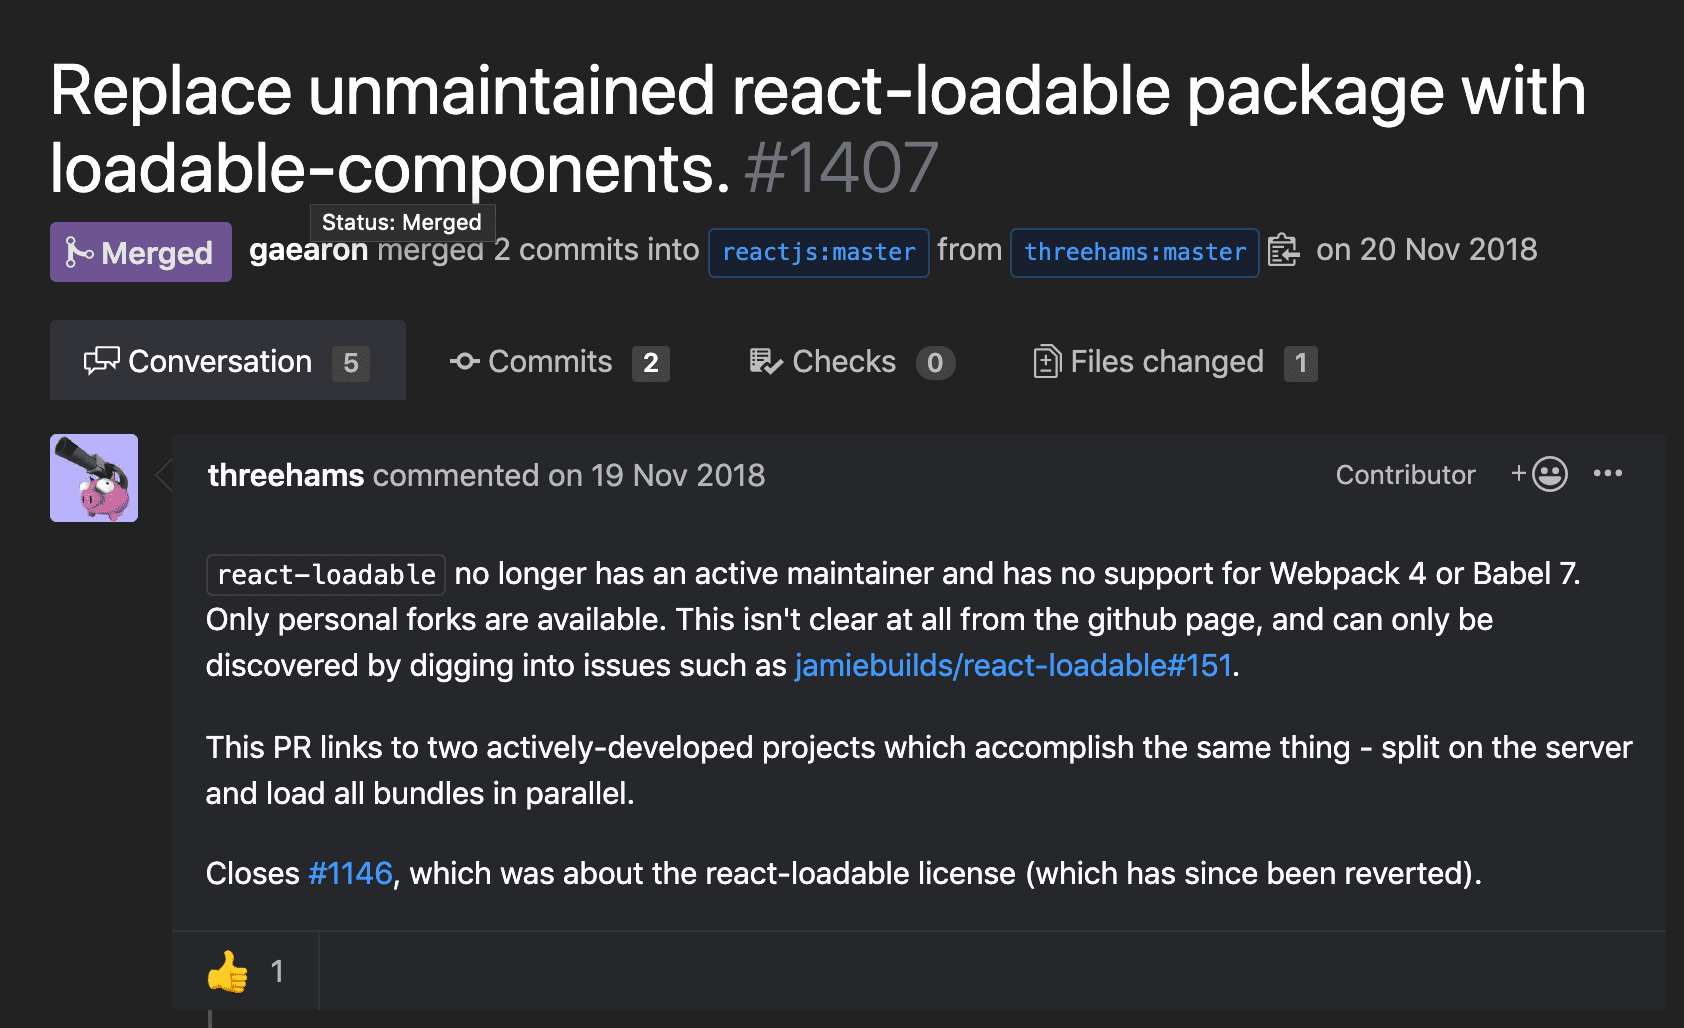Screen dimensions: 1684x1028
Task: Click the threehams:master head branch label
Action: 1135,252
